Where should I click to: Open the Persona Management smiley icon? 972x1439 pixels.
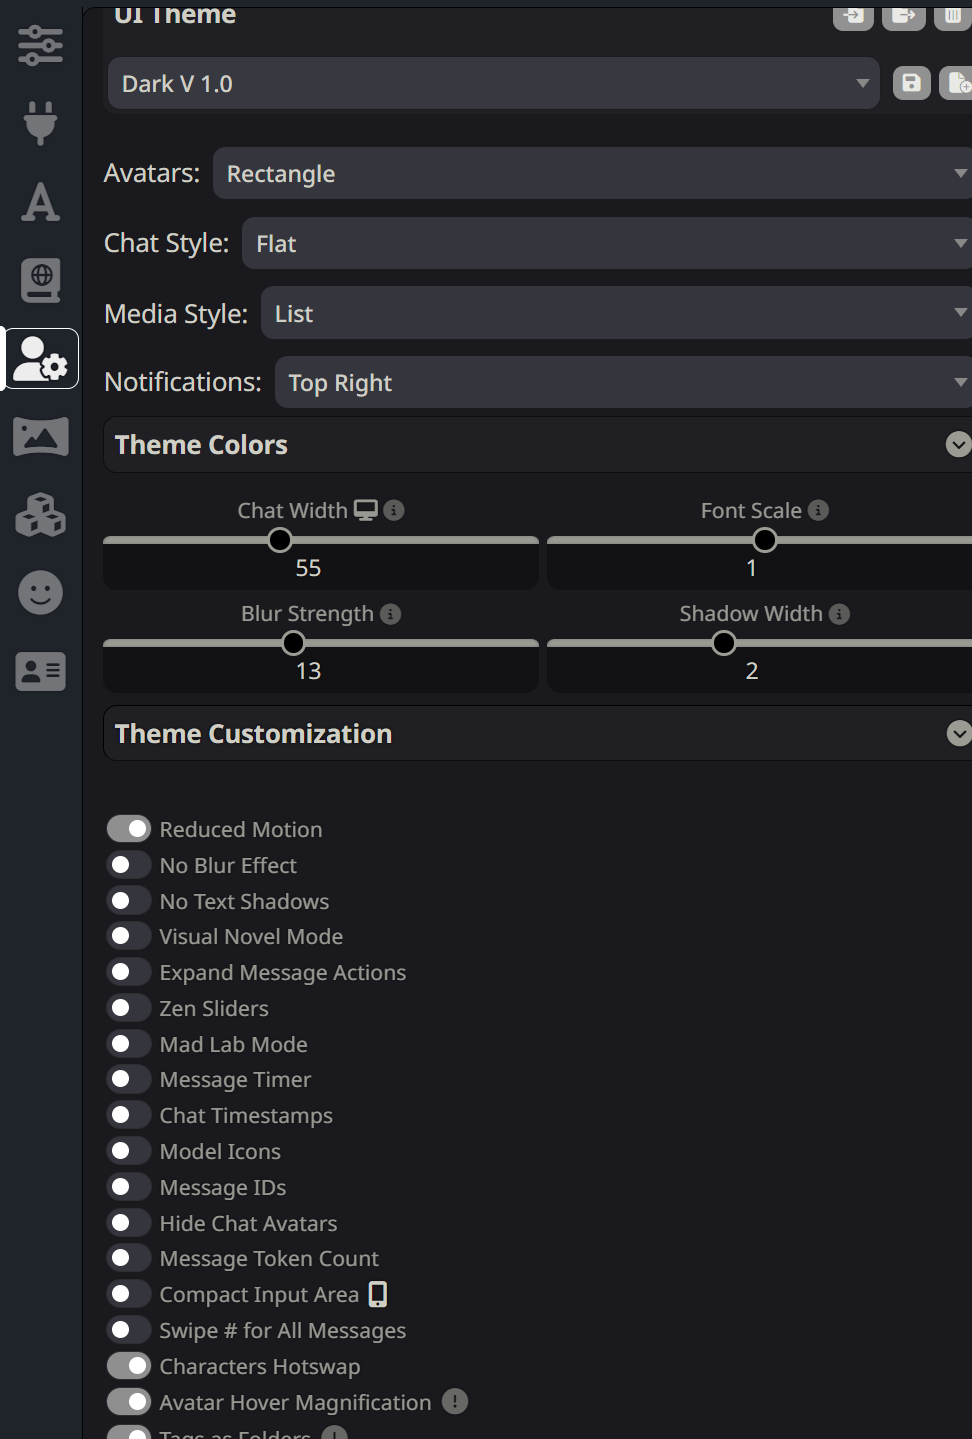click(x=40, y=593)
